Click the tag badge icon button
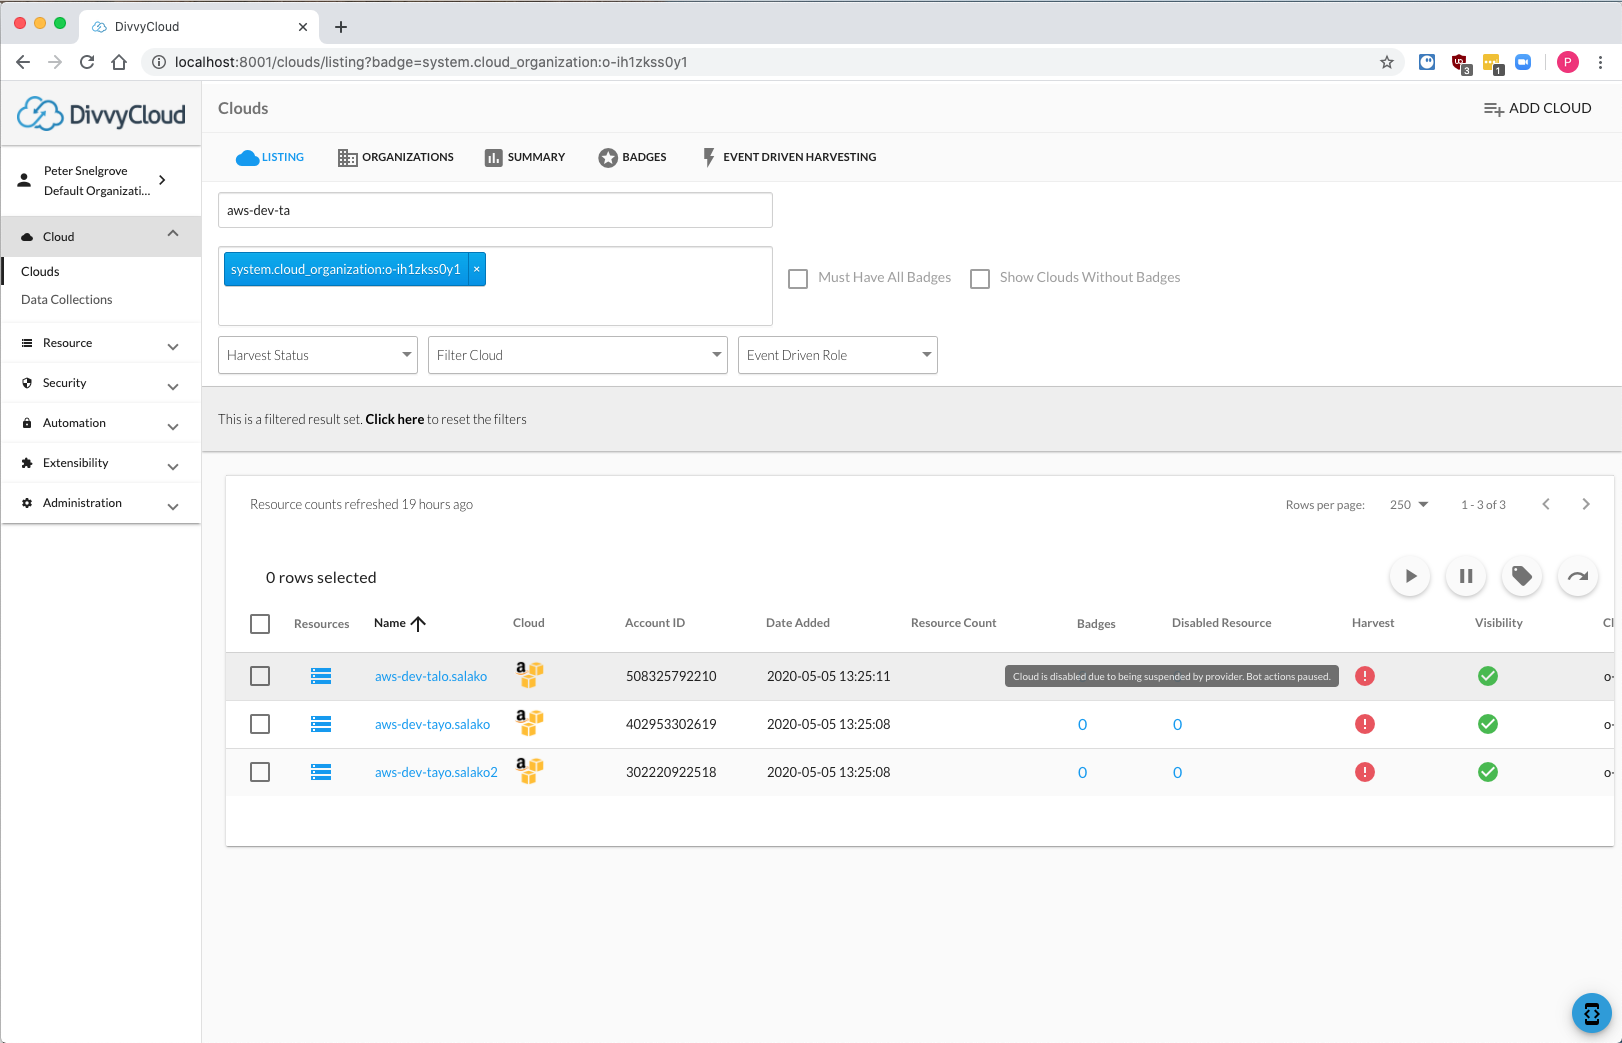Screen dimensions: 1622x1043 click(1522, 576)
